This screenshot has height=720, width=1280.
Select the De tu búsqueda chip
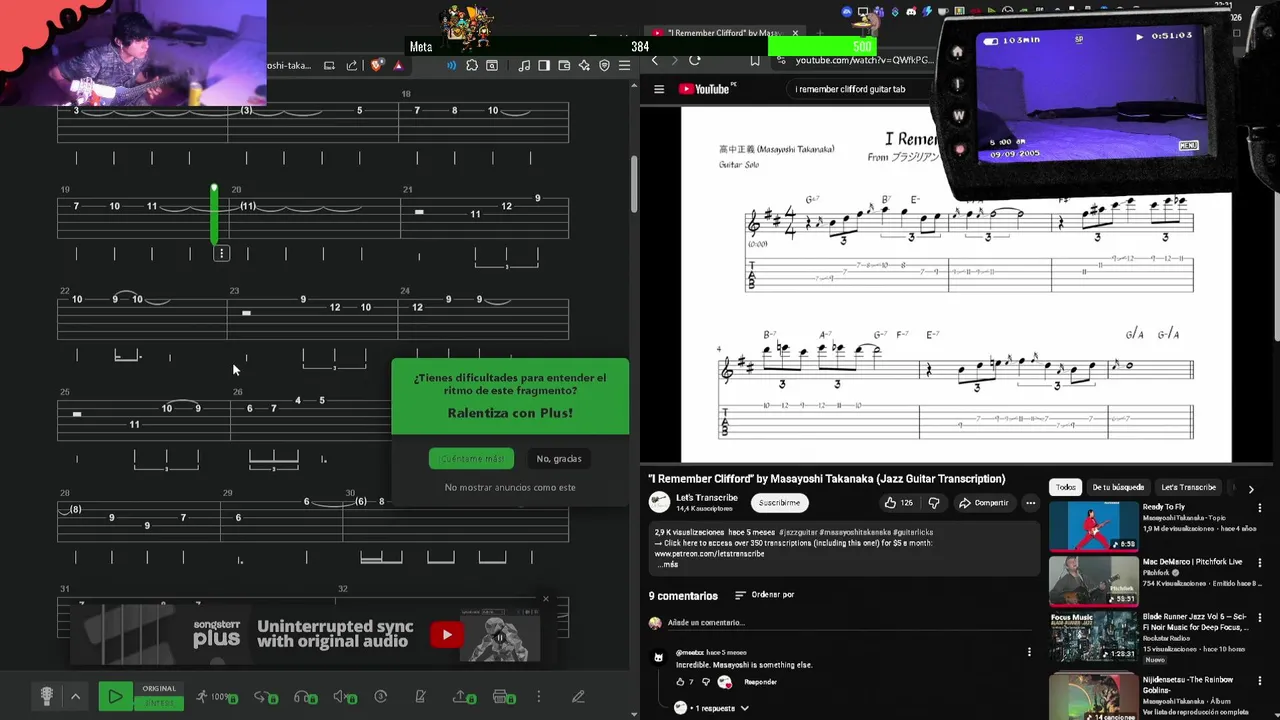click(x=1118, y=487)
